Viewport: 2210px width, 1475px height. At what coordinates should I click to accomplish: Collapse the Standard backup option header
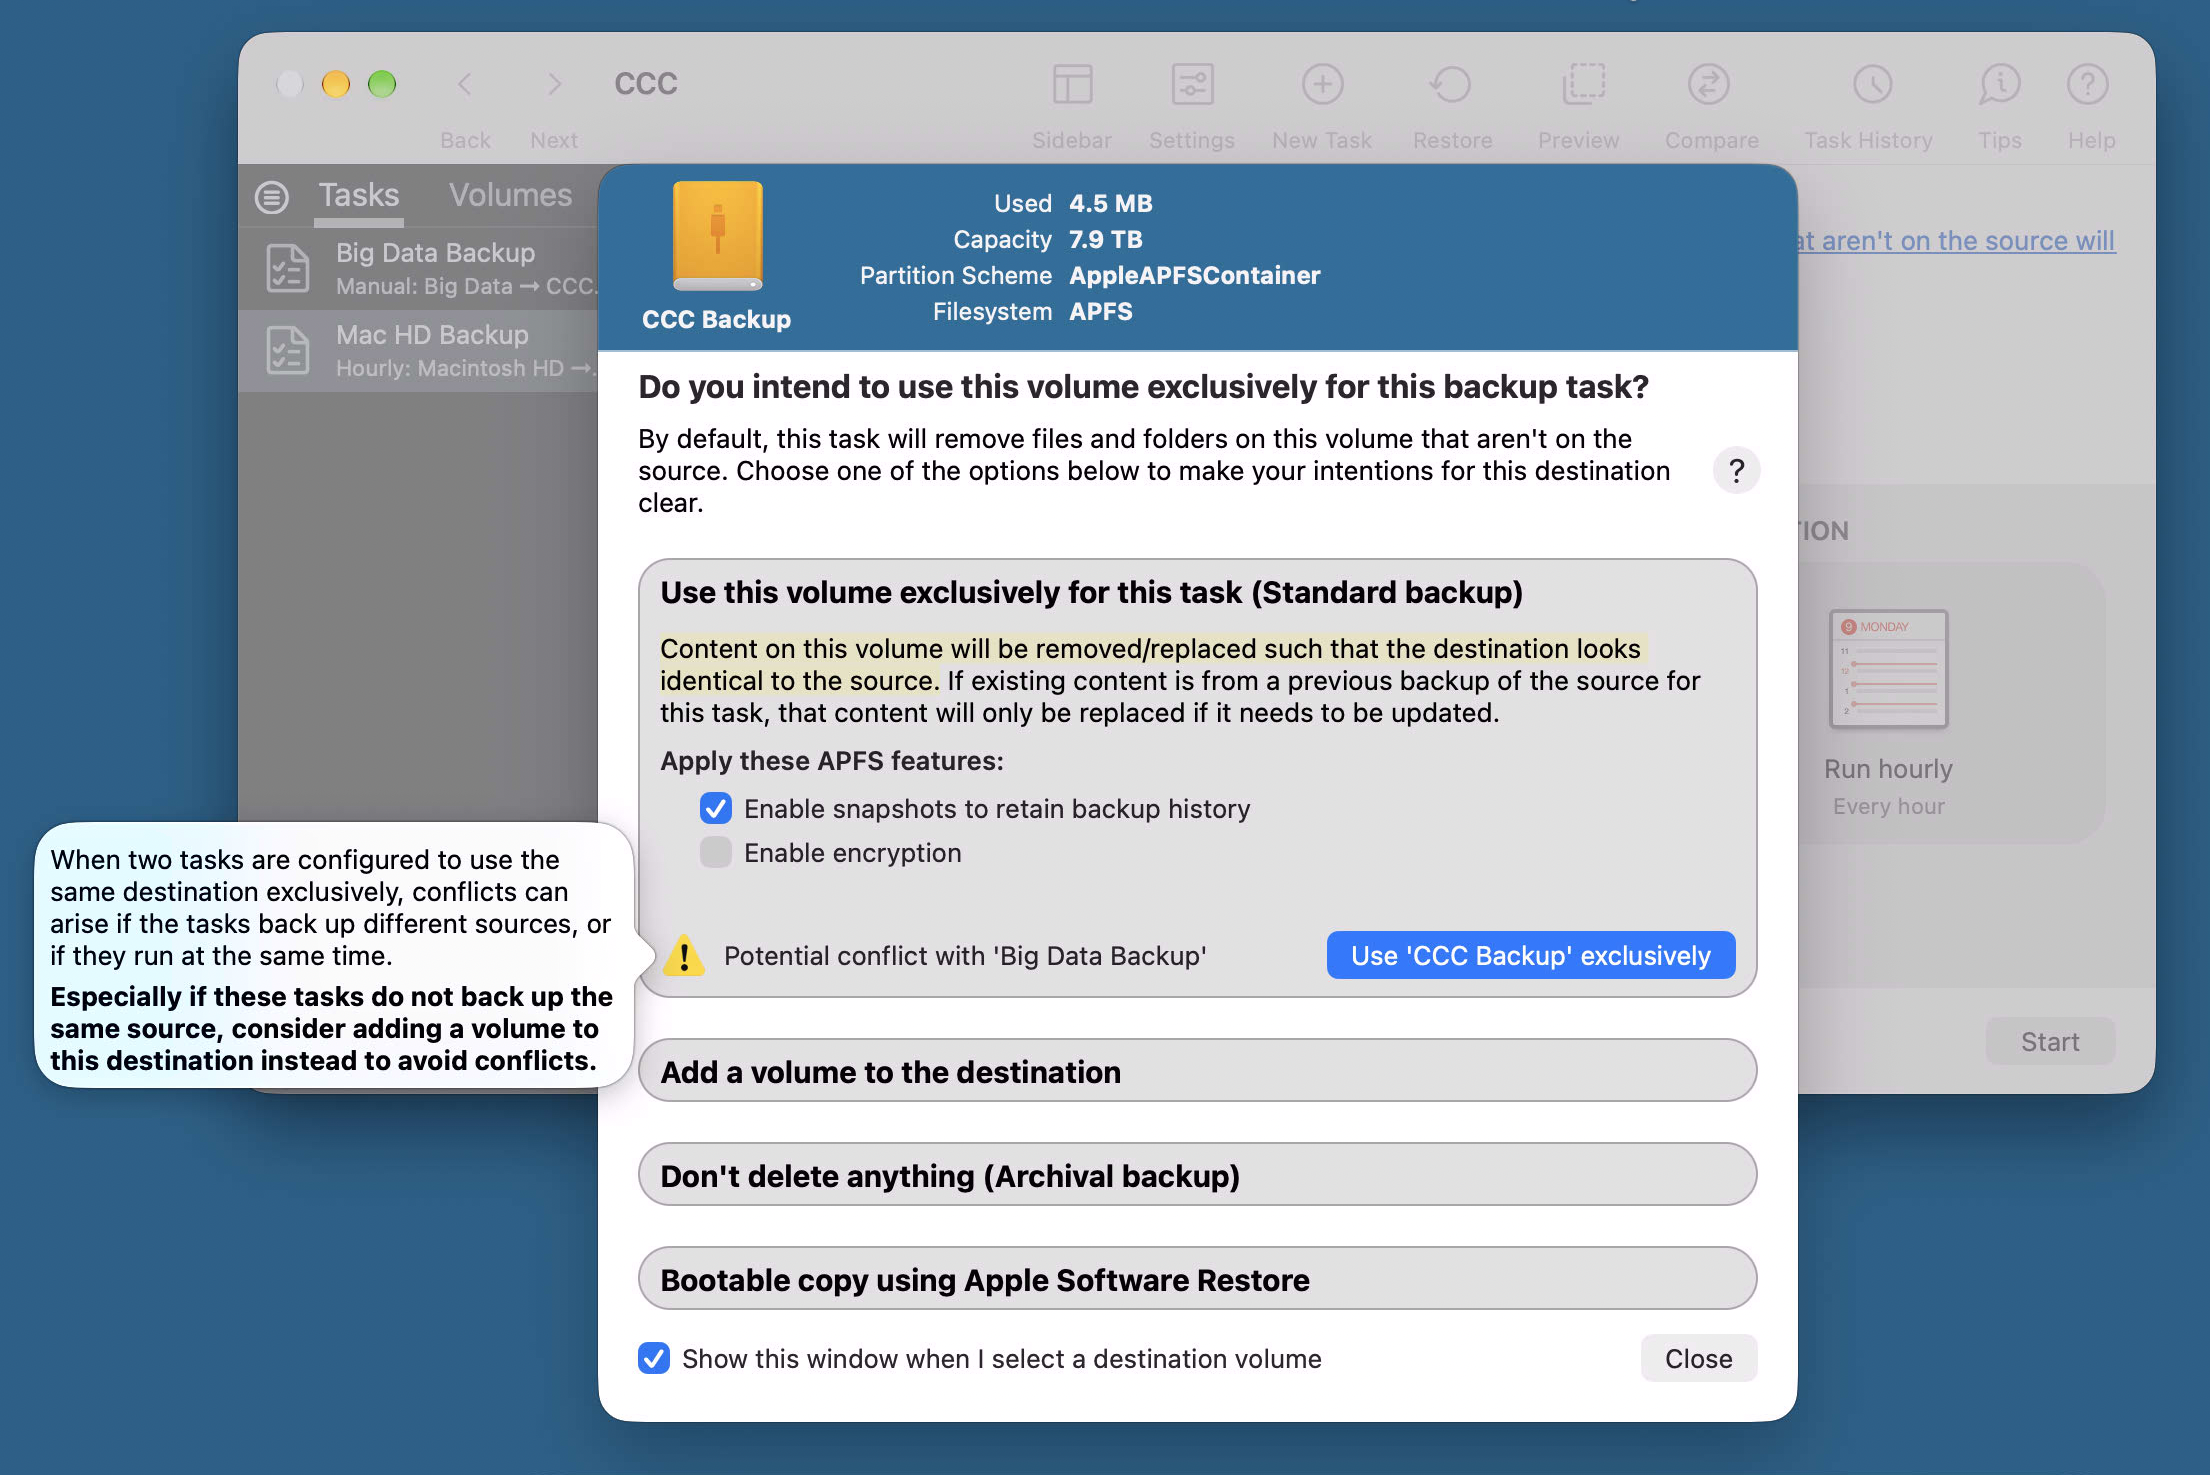tap(1092, 592)
